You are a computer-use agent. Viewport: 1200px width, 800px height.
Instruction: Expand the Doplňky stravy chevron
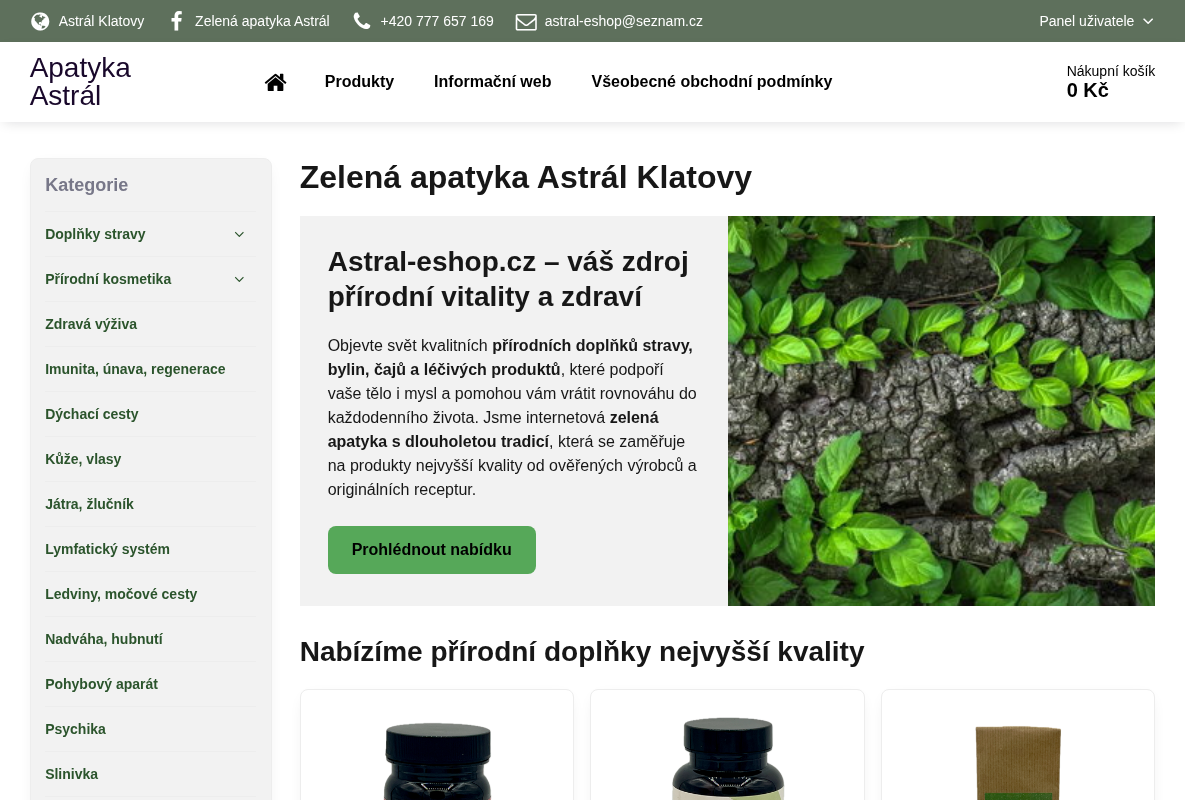(239, 234)
